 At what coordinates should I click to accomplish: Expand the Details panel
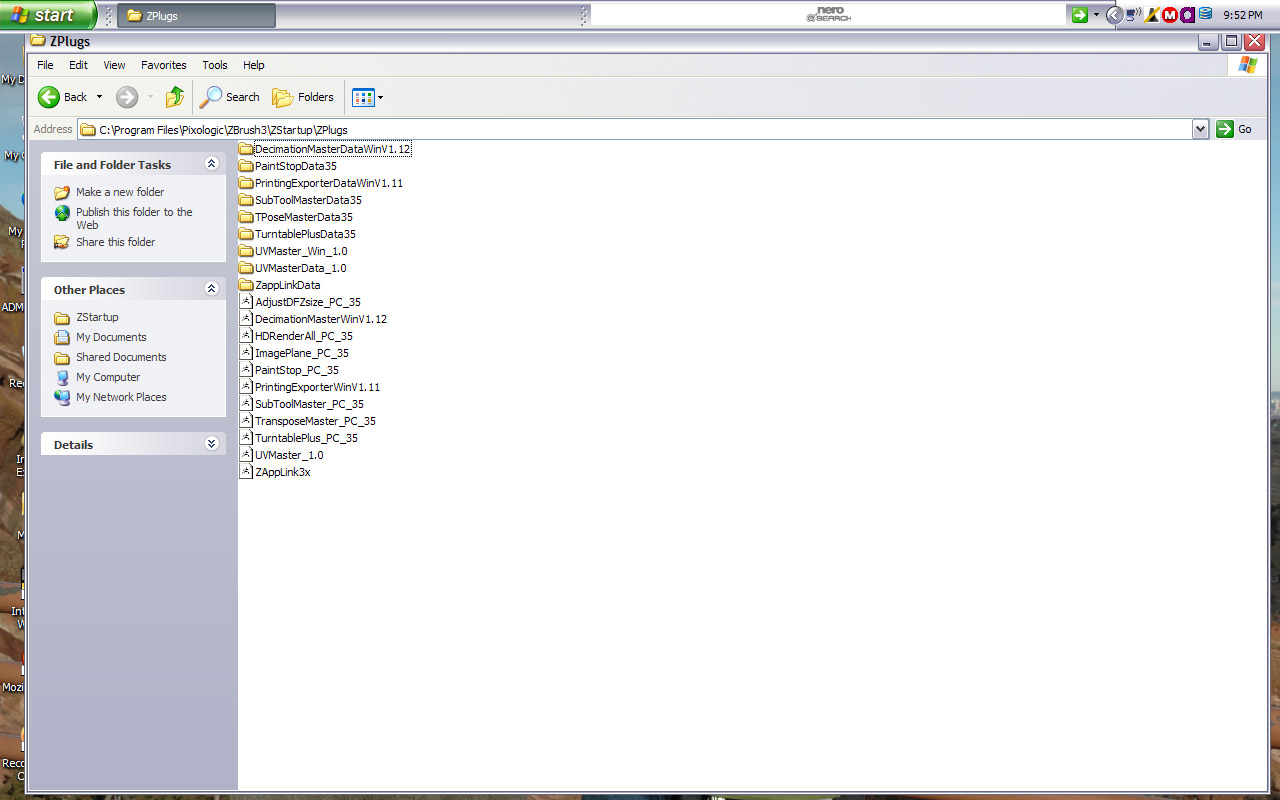pyautogui.click(x=211, y=444)
